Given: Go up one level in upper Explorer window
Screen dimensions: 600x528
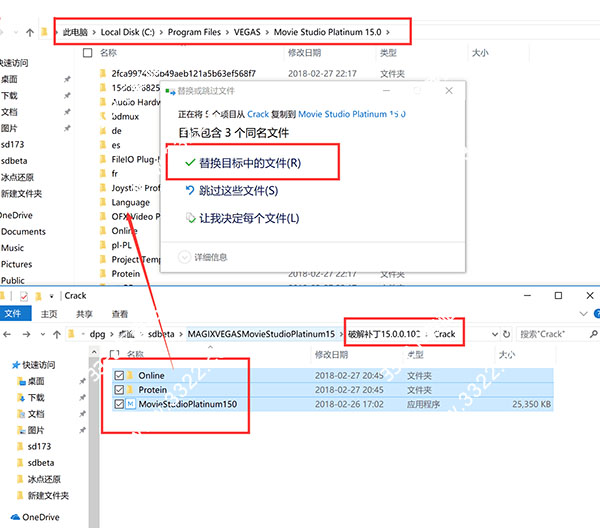Looking at the screenshot, I should click(30, 32).
